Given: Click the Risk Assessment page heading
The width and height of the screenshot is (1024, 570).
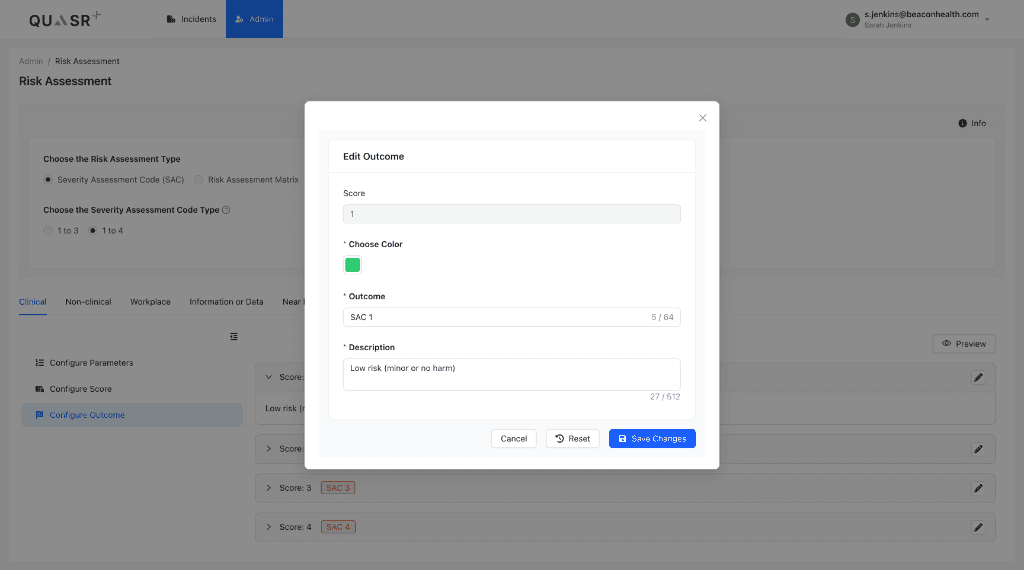Looking at the screenshot, I should (x=65, y=82).
